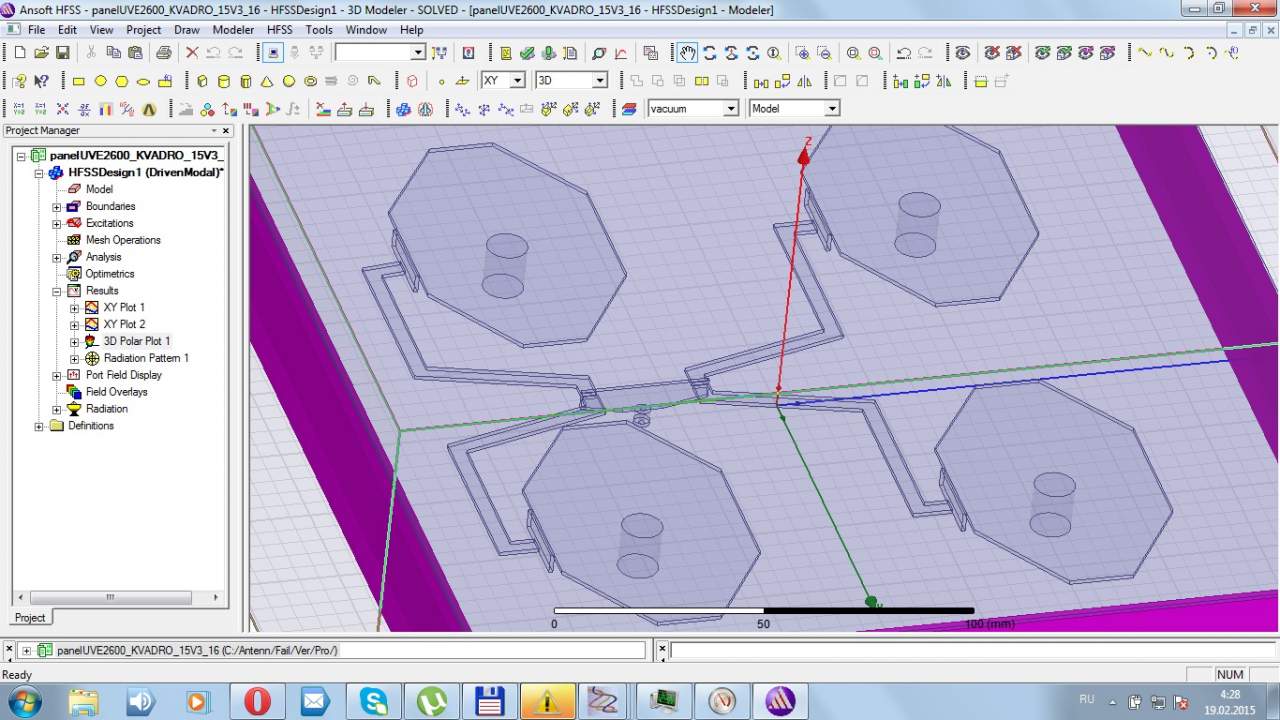Click the What's This help cursor icon
1280x720 pixels.
click(x=41, y=81)
